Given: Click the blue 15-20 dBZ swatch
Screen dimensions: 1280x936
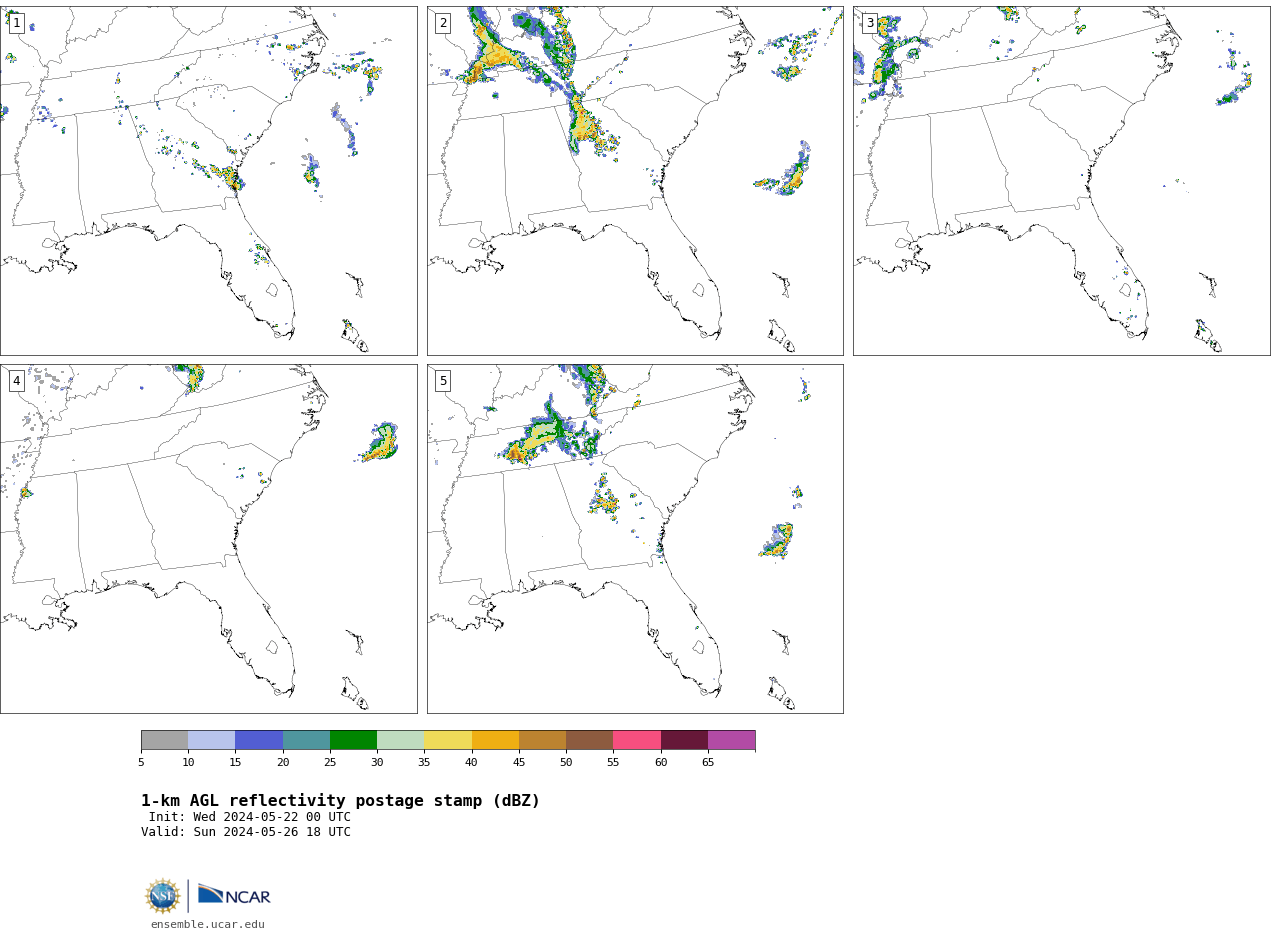Looking at the screenshot, I should click(259, 740).
